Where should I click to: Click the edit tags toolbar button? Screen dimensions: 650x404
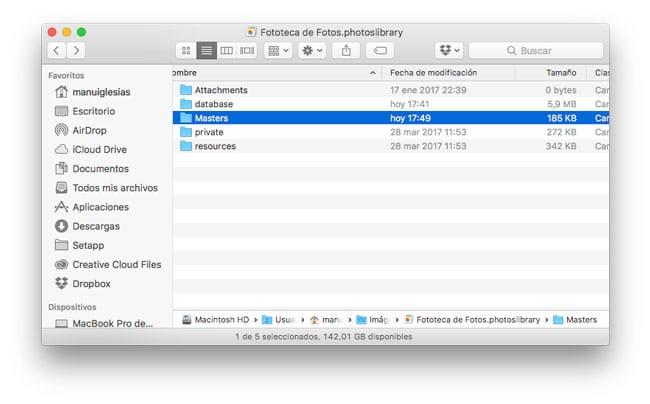(x=380, y=51)
